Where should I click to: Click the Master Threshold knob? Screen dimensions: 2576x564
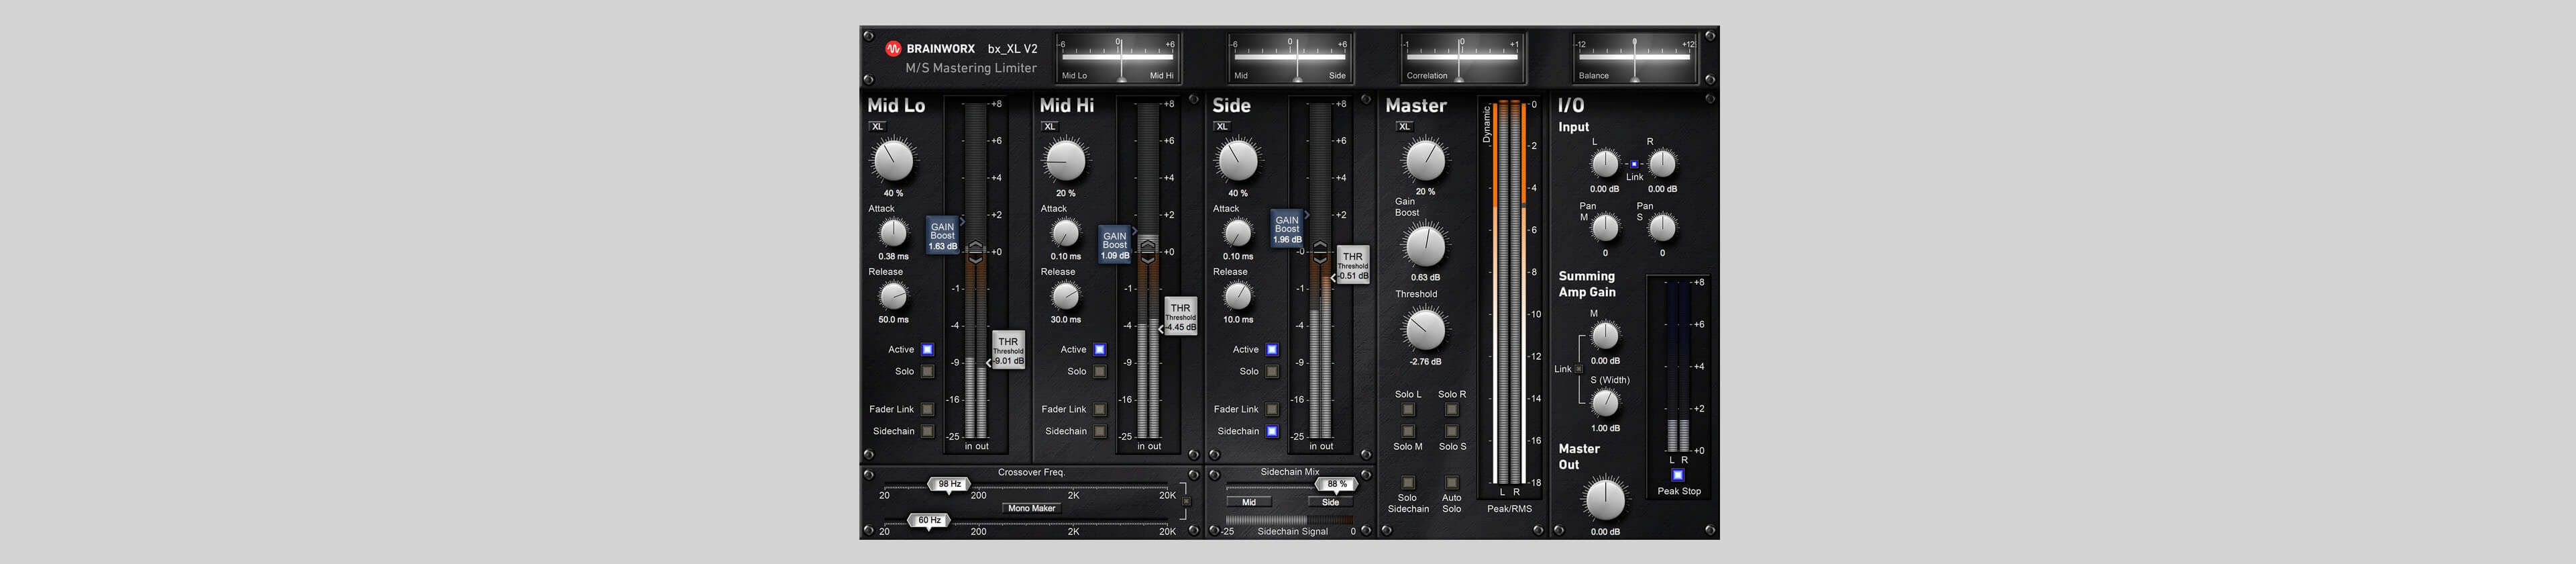[1425, 330]
